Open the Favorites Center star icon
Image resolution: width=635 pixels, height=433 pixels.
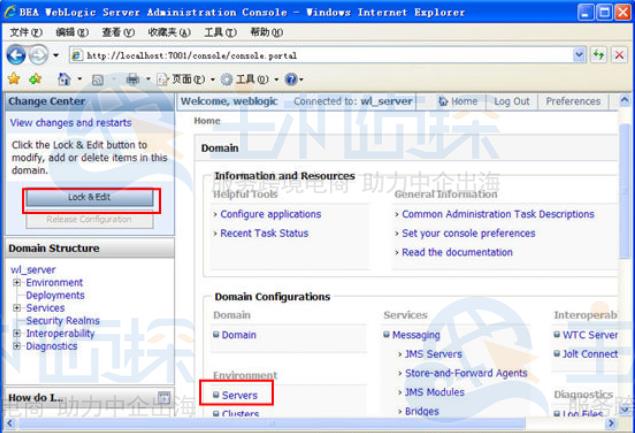[x=14, y=79]
